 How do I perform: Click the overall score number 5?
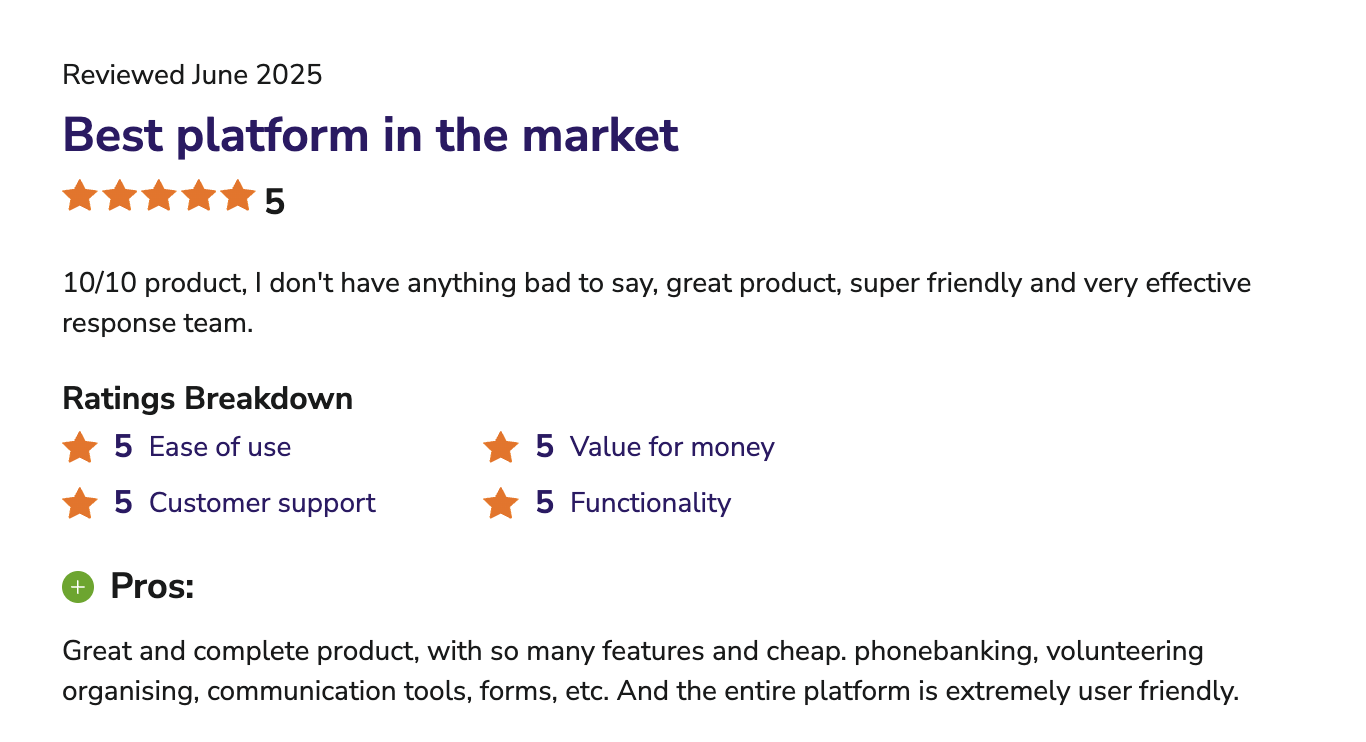coord(275,202)
